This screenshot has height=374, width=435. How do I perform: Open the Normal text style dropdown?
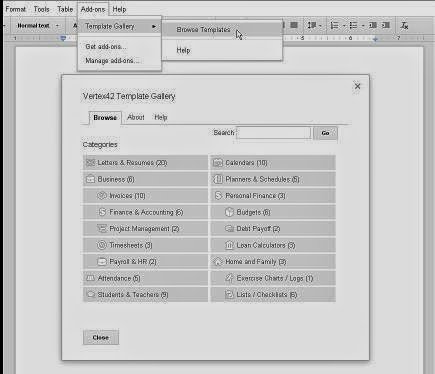(x=37, y=26)
